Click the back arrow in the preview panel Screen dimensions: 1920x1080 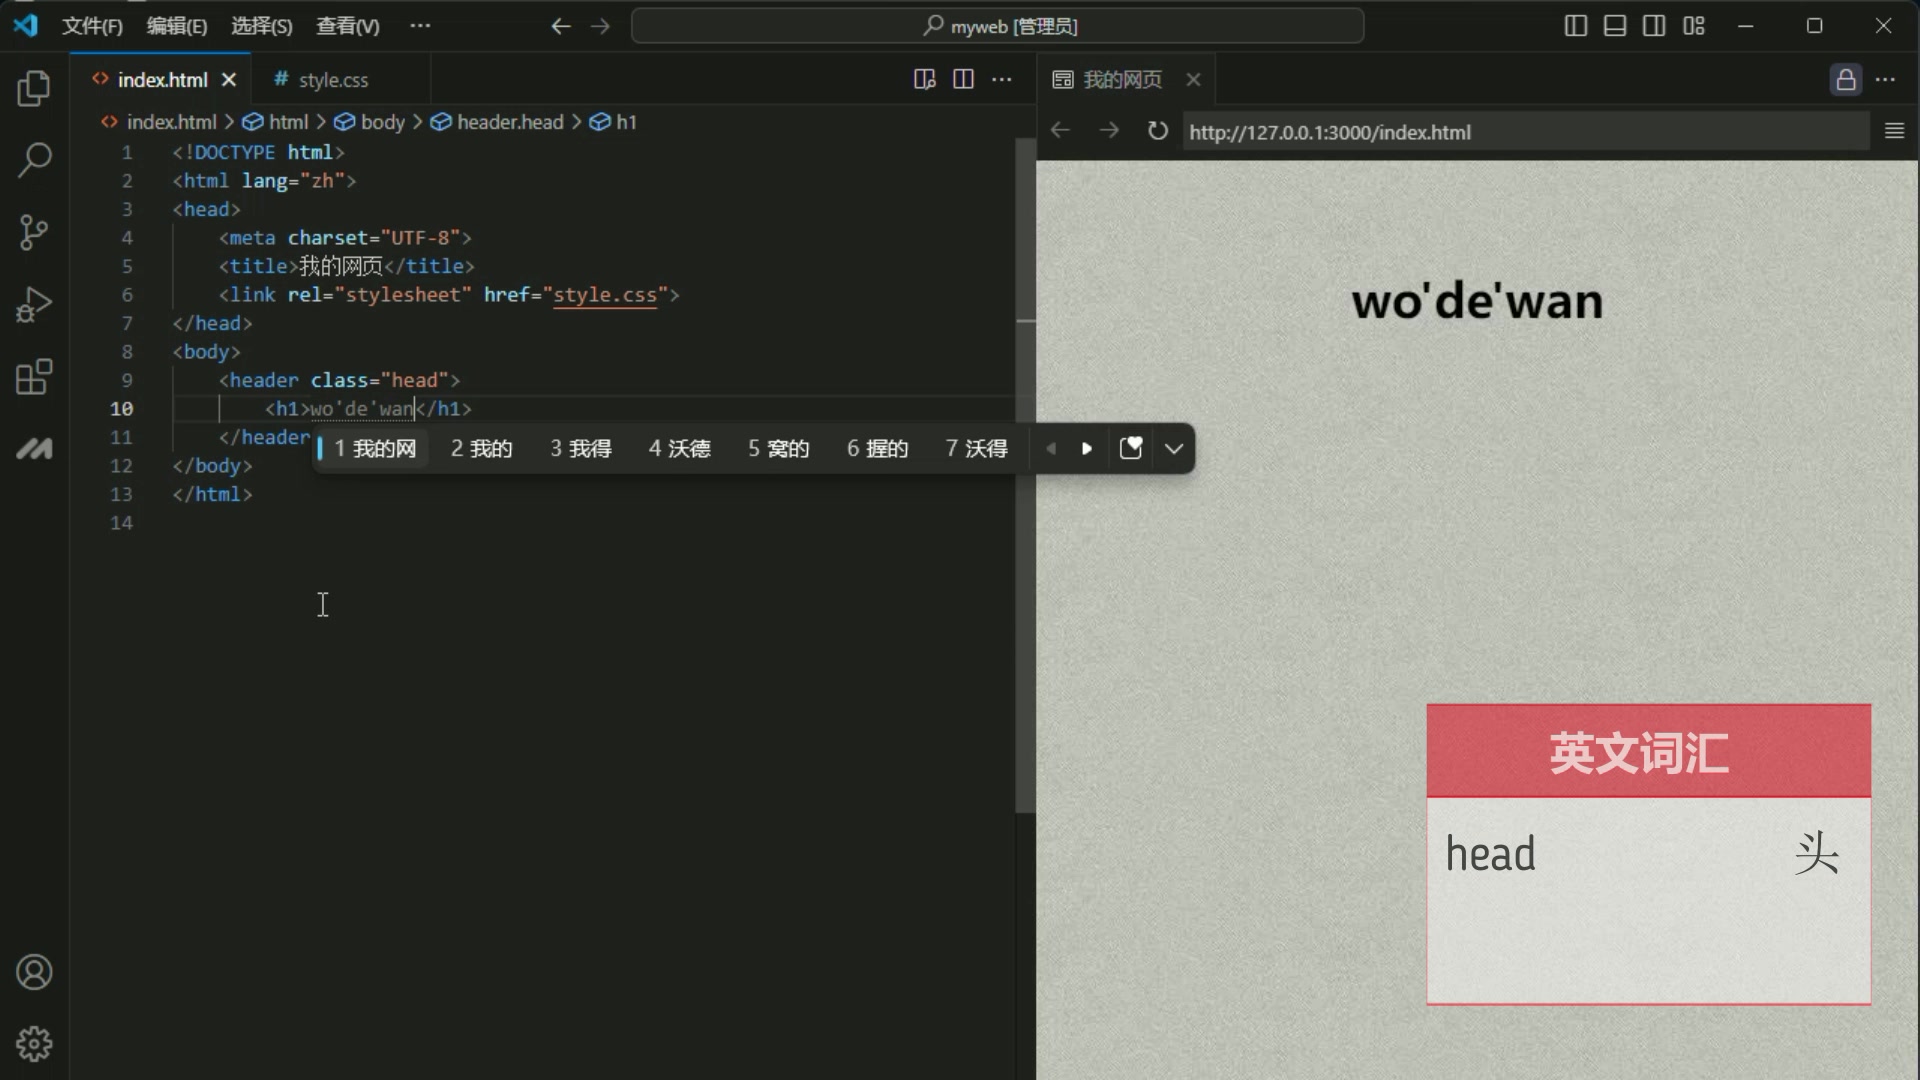pyautogui.click(x=1060, y=130)
